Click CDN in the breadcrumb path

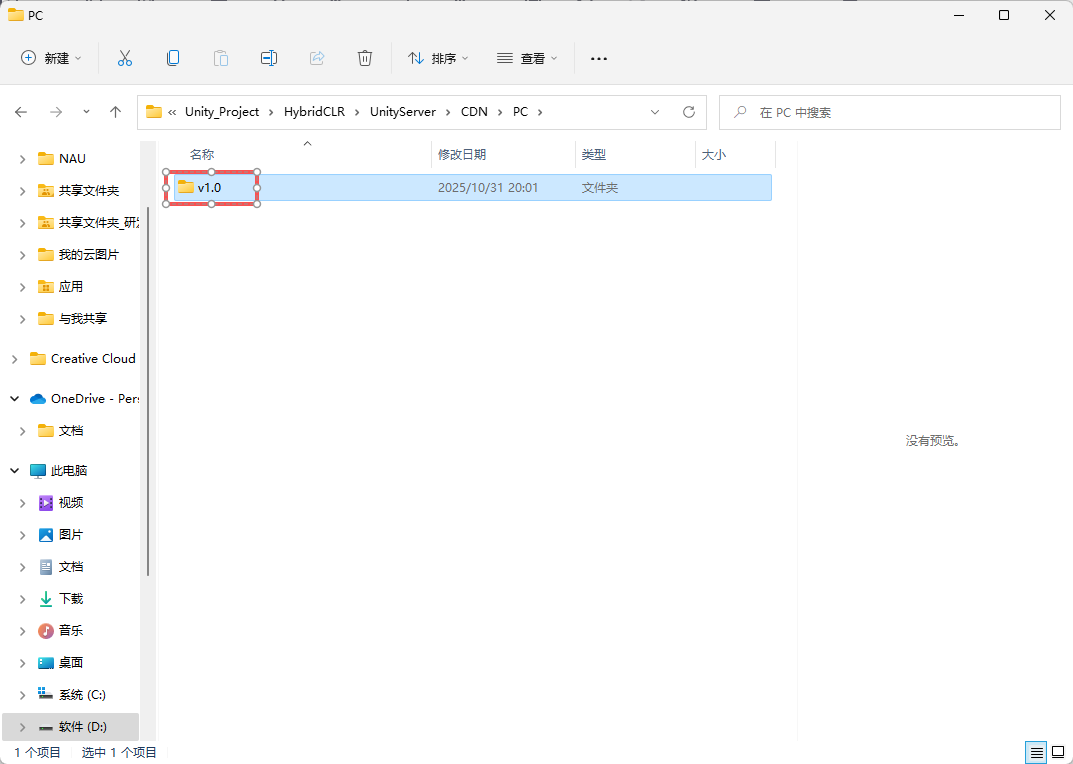coord(474,112)
